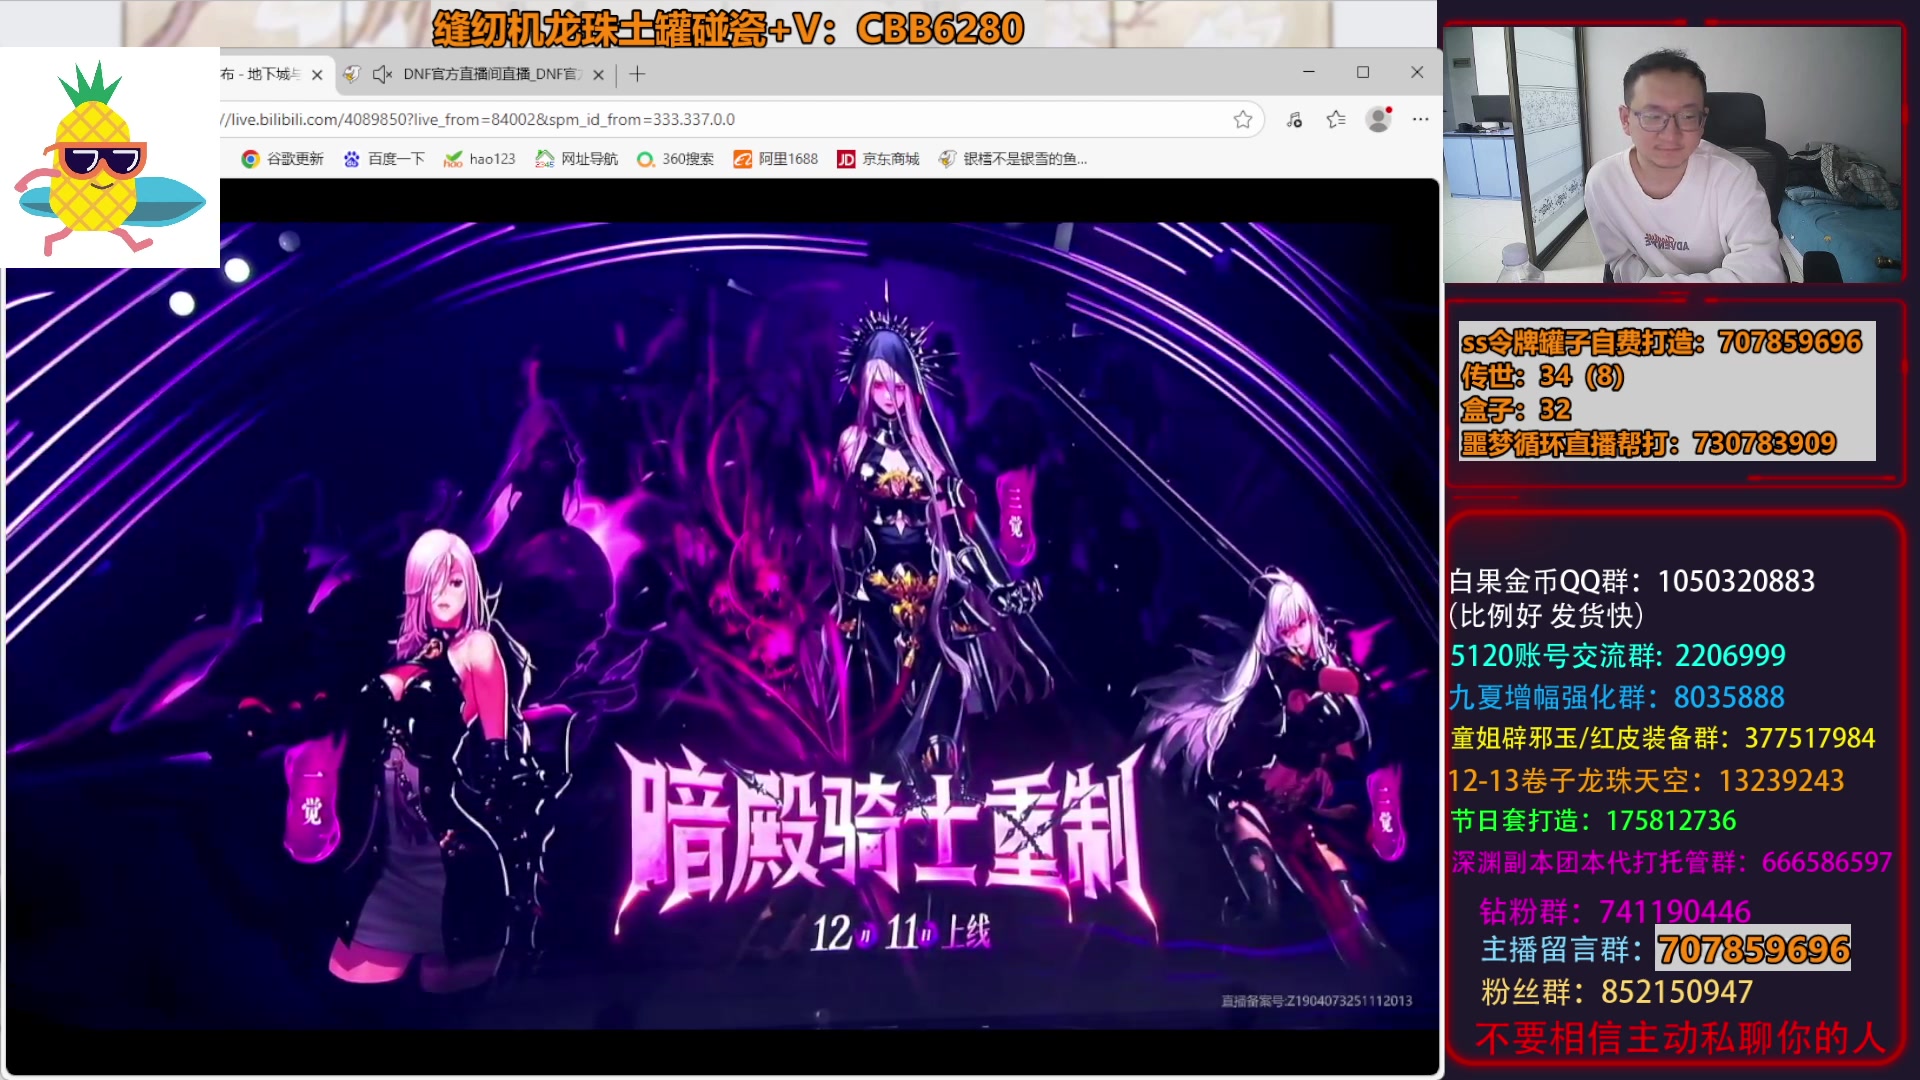This screenshot has height=1080, width=1920.
Task: Expand the 银槿不是银雪的鱼 bookmark entry
Action: [x=1013, y=158]
